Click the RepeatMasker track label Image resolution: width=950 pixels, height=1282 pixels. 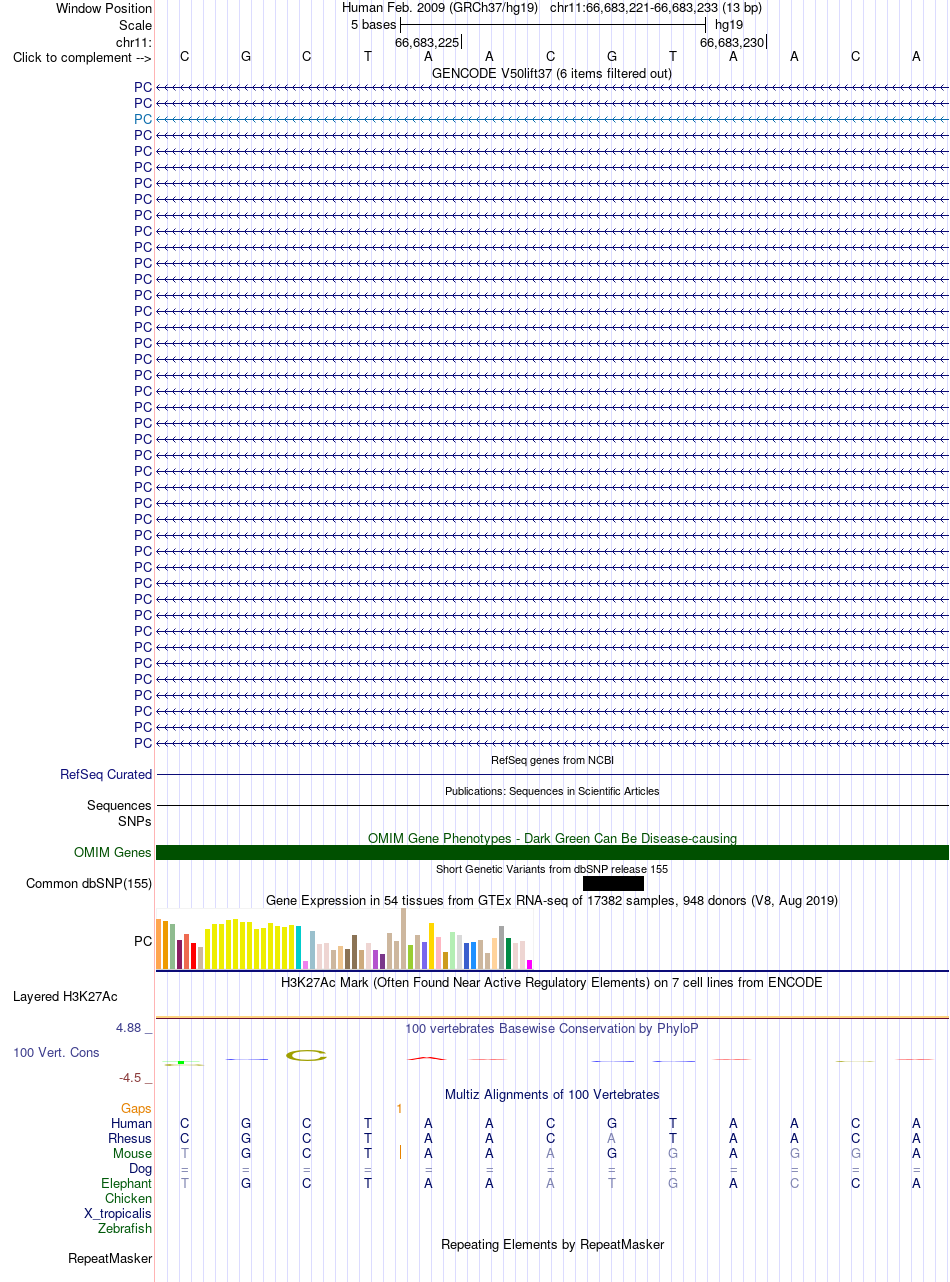point(110,1258)
